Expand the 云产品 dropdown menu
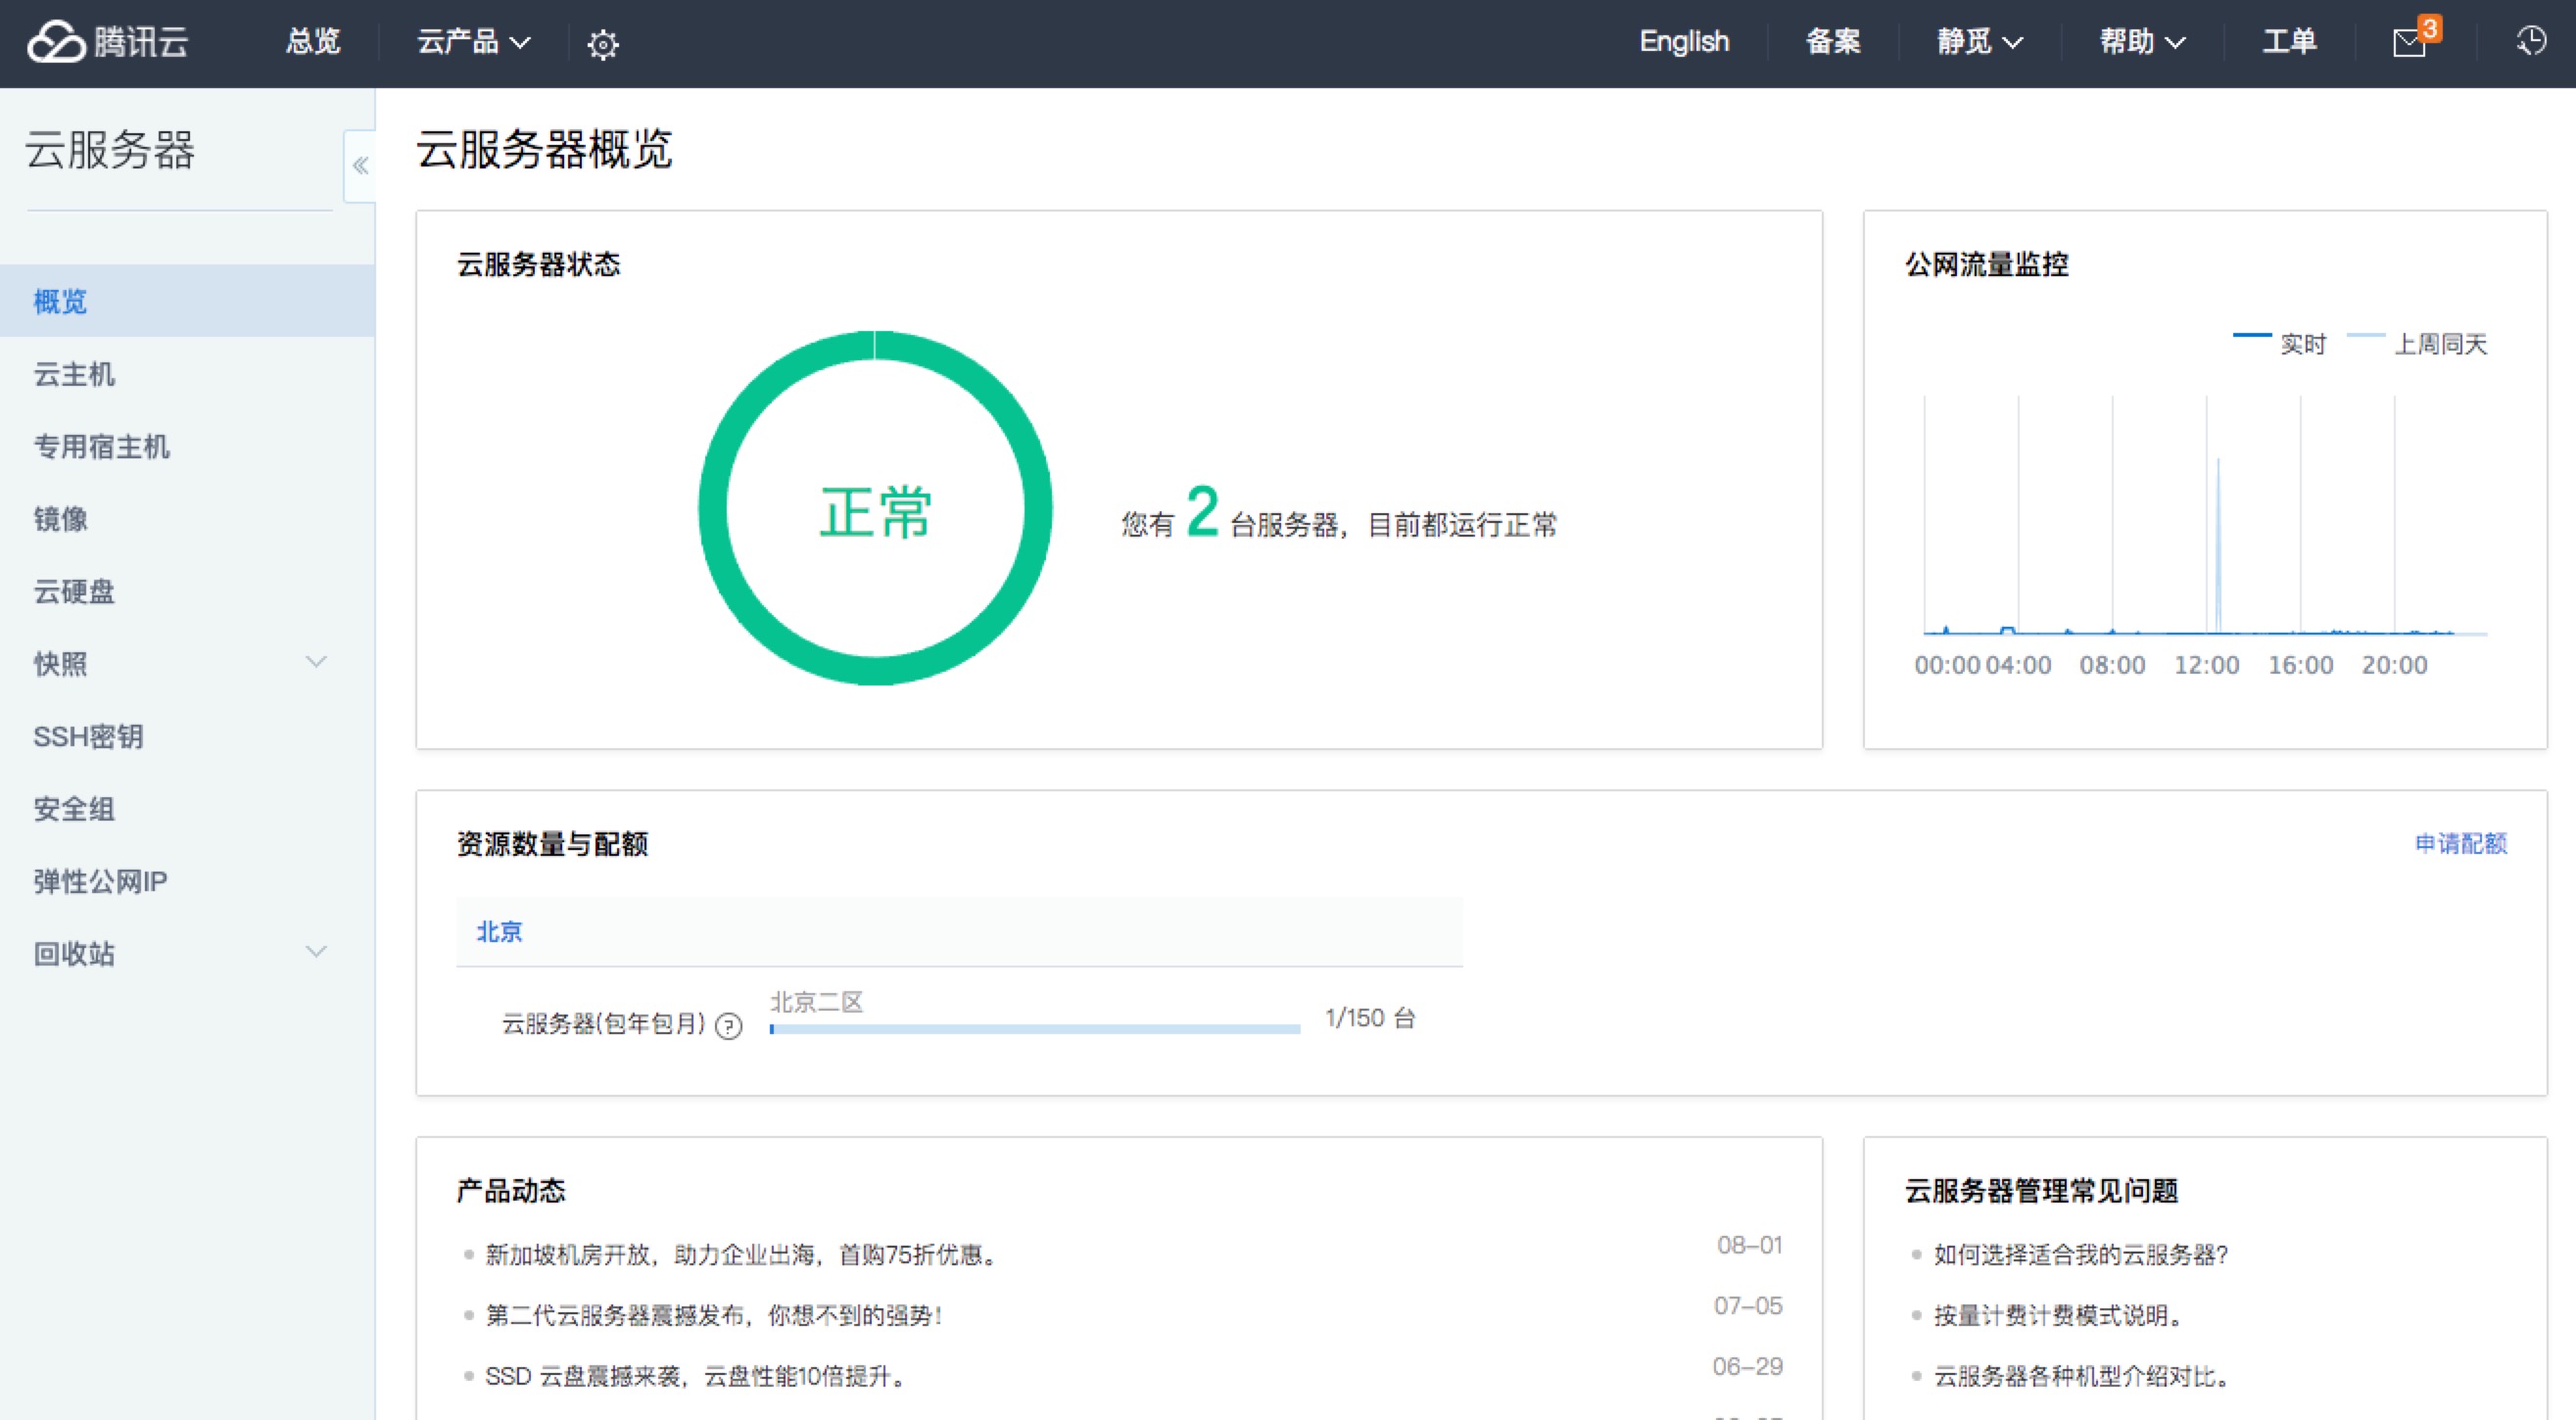Screen dimensions: 2576x1420 click(473, 42)
